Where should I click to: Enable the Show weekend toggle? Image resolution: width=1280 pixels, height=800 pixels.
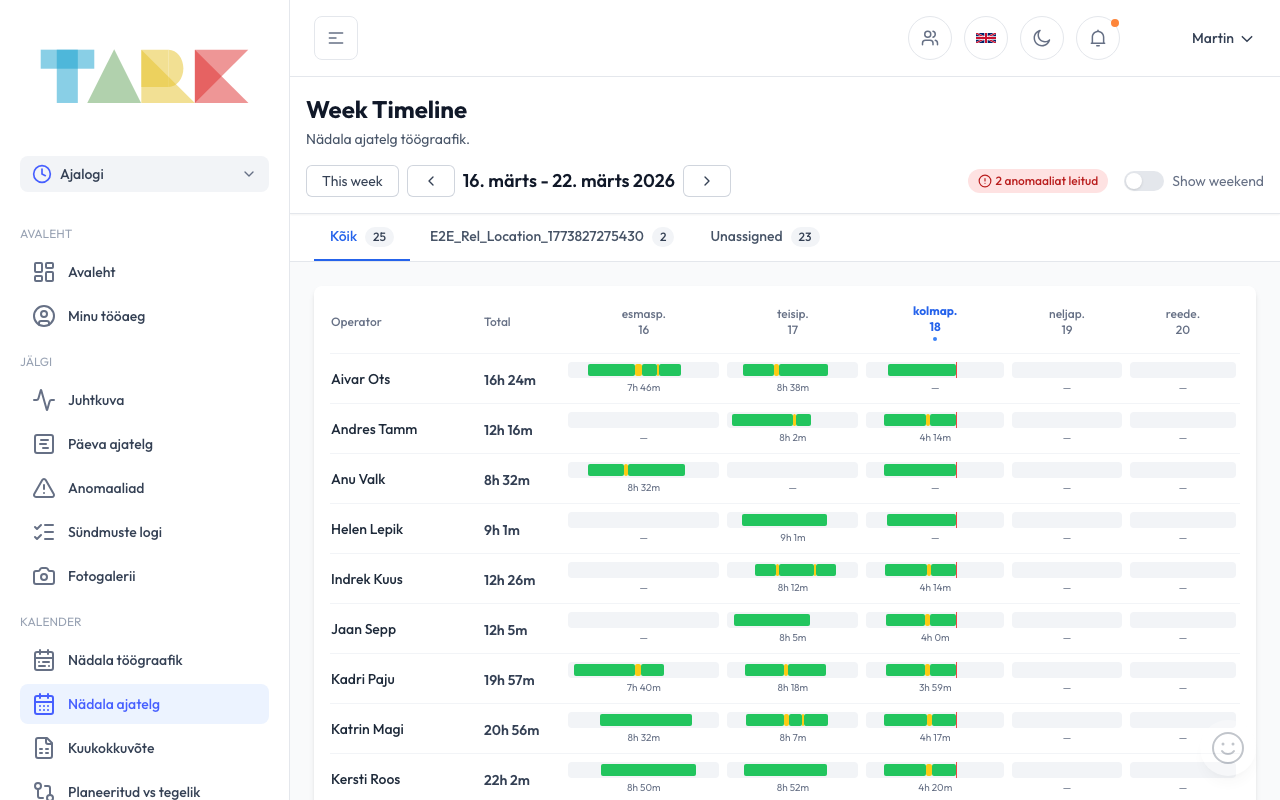tap(1143, 181)
